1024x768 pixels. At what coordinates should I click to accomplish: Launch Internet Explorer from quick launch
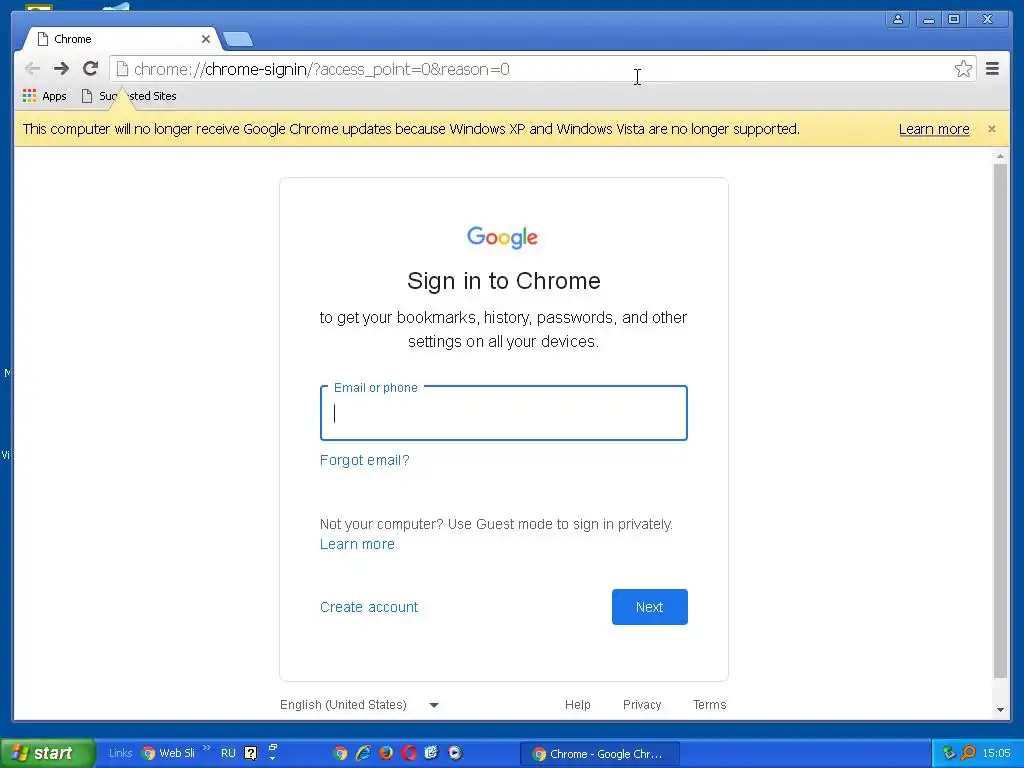tap(363, 754)
